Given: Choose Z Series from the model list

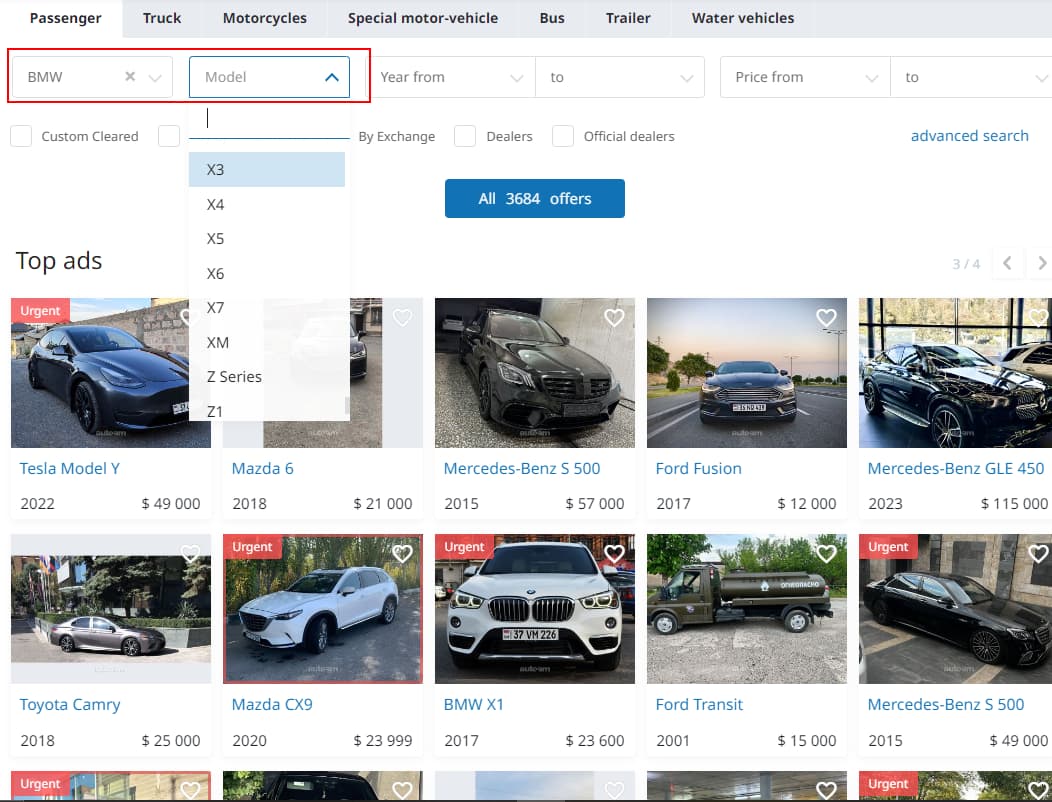Looking at the screenshot, I should [267, 377].
